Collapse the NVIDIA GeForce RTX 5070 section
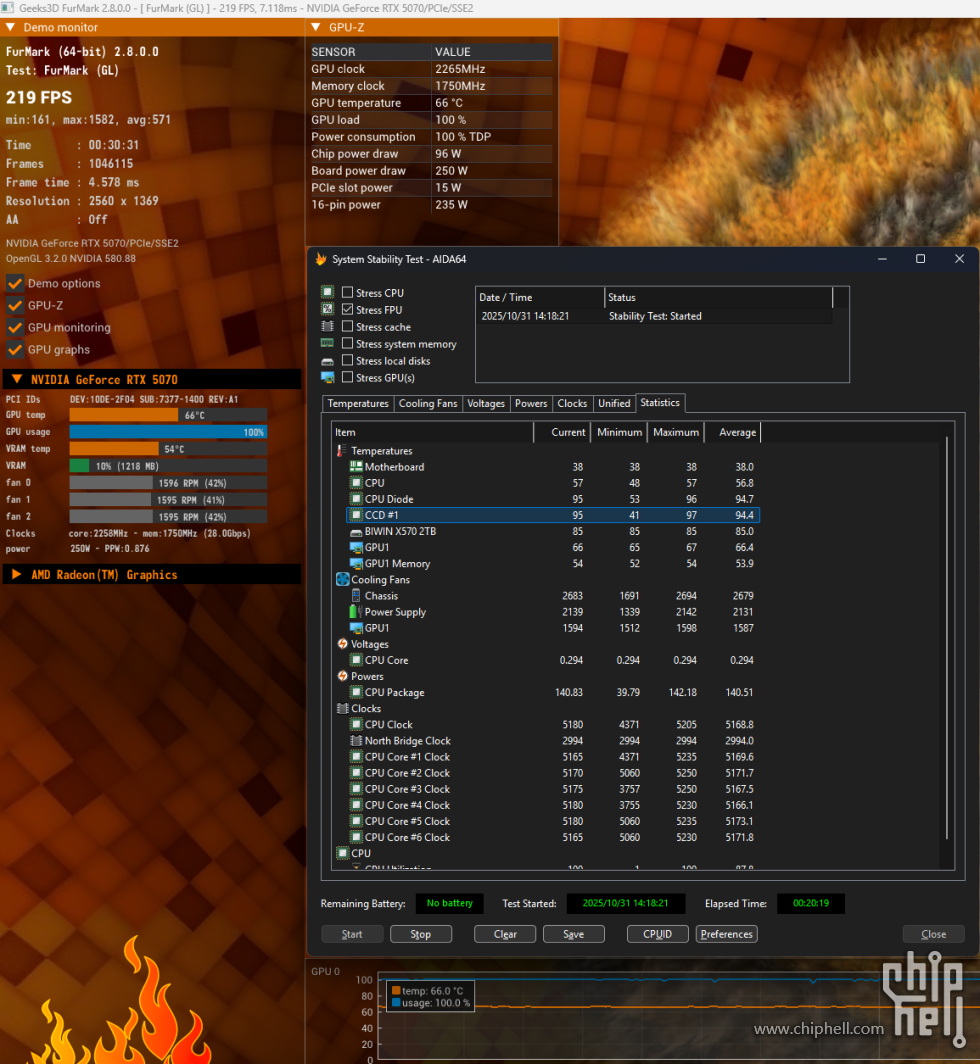 (x=17, y=379)
